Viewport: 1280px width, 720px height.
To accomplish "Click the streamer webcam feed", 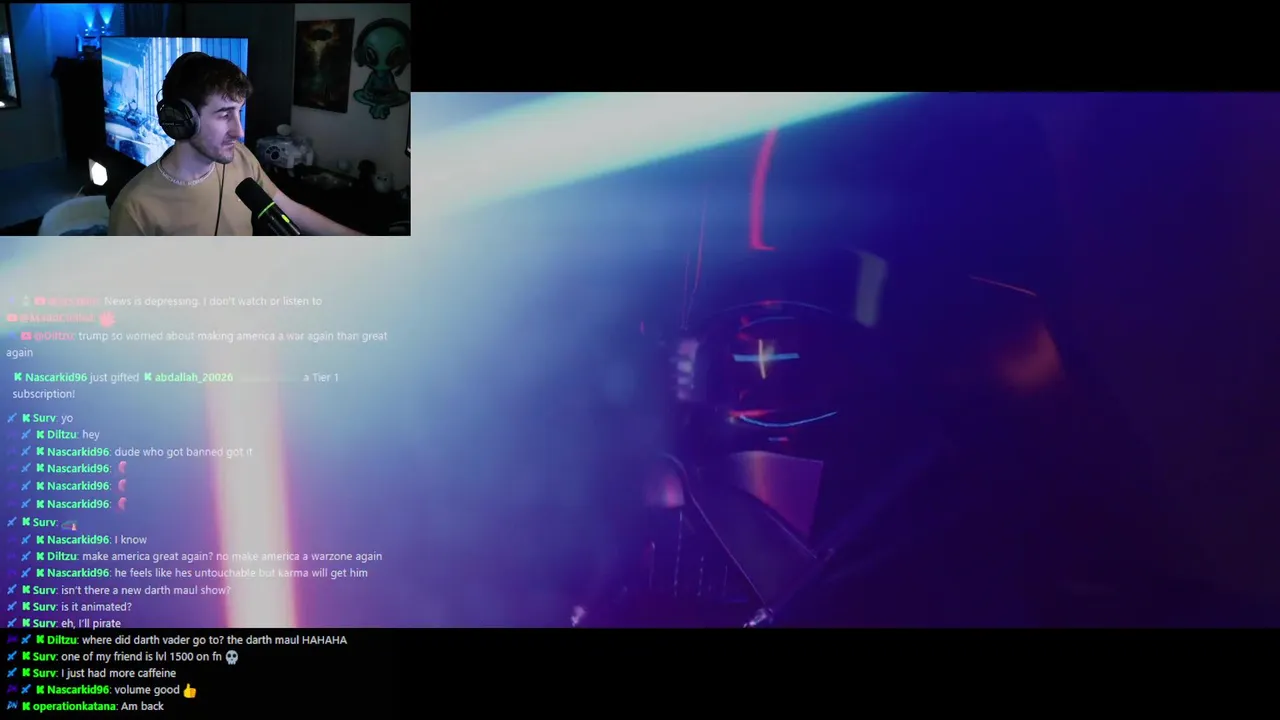I will [x=205, y=119].
